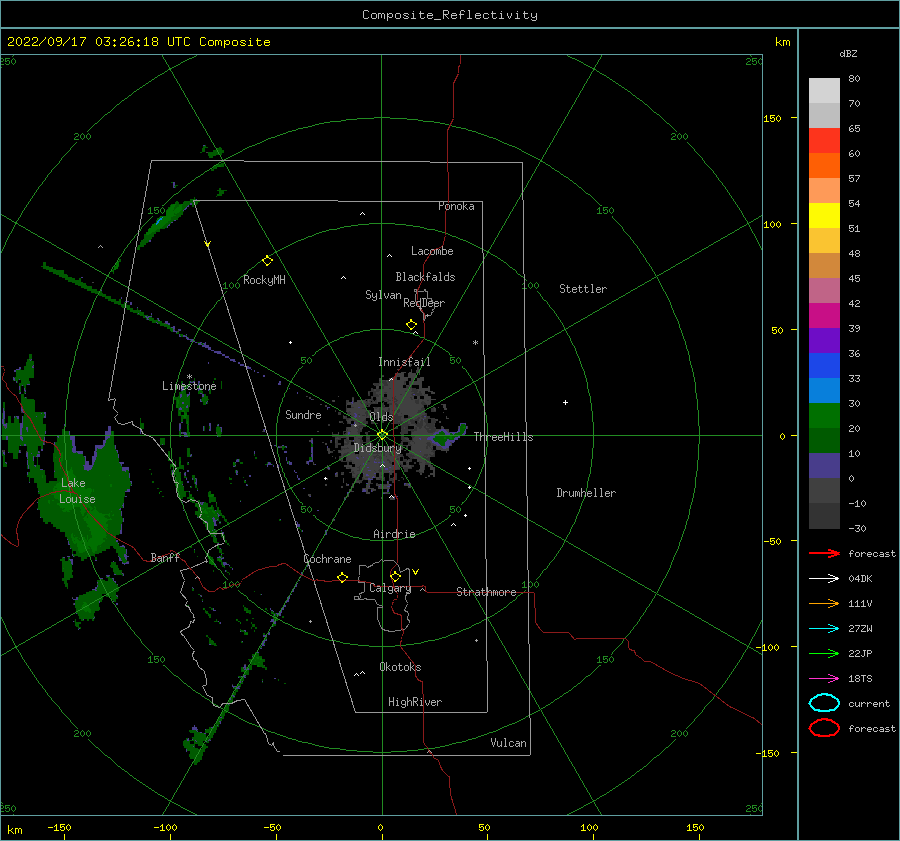
Task: Click the large green echo over Lake Louise
Action: coord(86,494)
